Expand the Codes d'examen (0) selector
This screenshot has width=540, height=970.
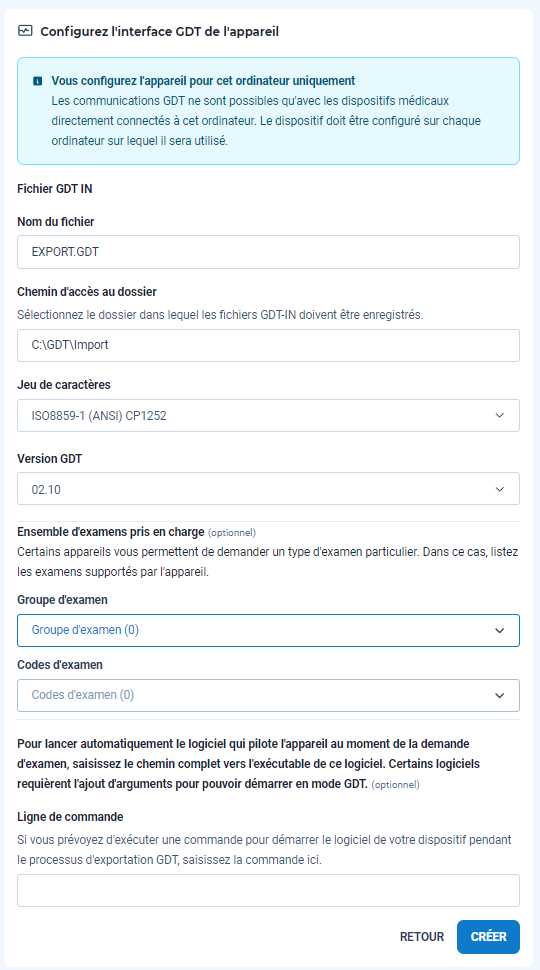coord(268,695)
